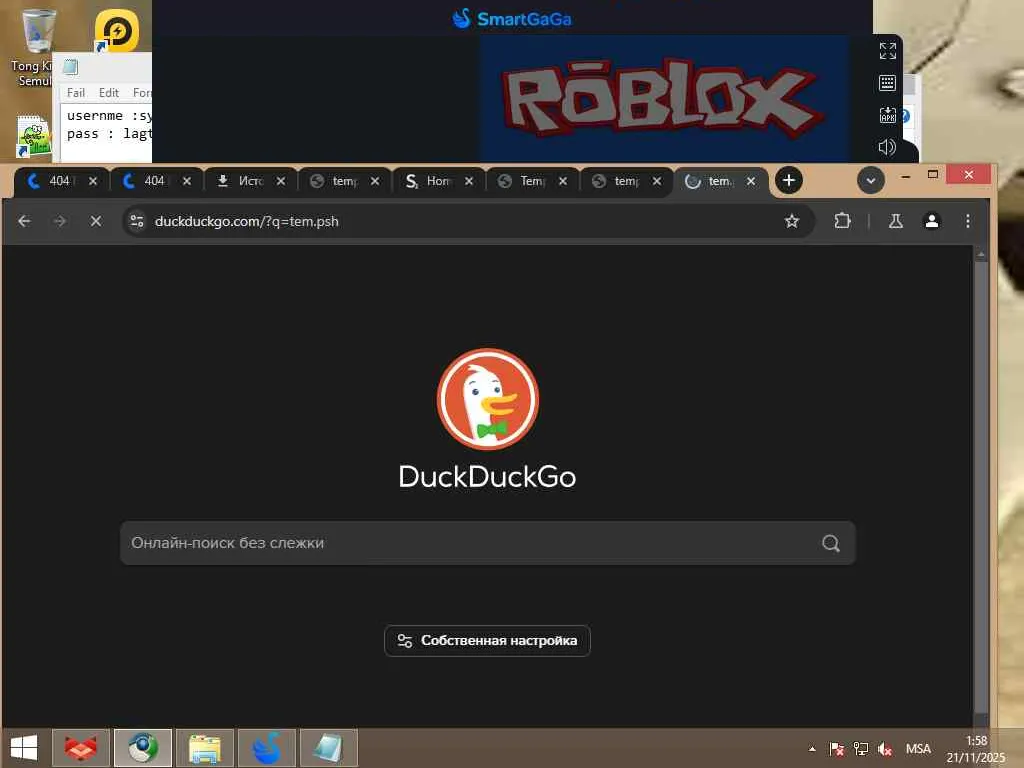
Task: Close the История tab
Action: pos(281,181)
